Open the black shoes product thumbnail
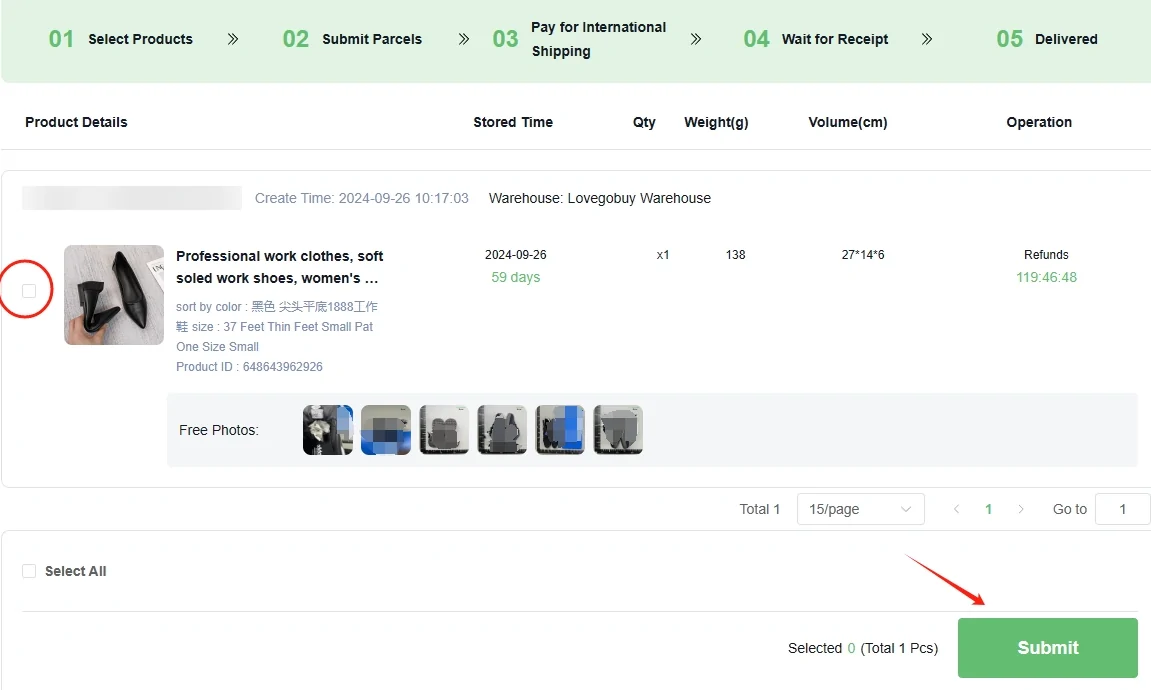The width and height of the screenshot is (1151, 690). (x=114, y=294)
